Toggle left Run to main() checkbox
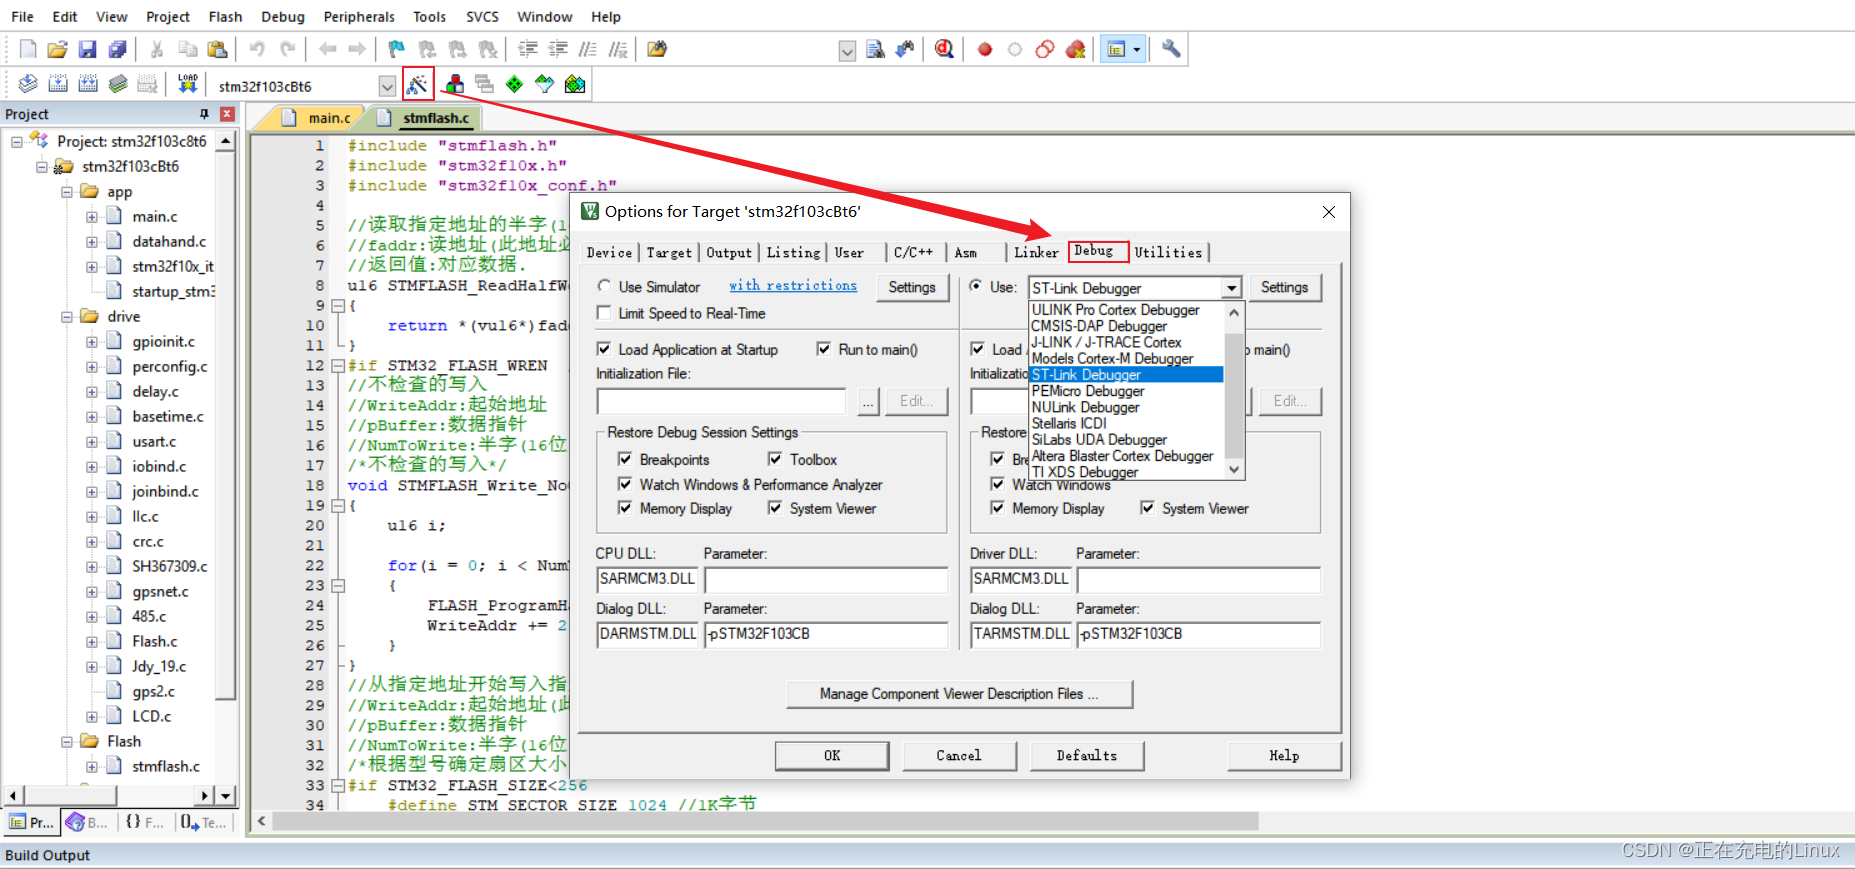 (x=824, y=349)
